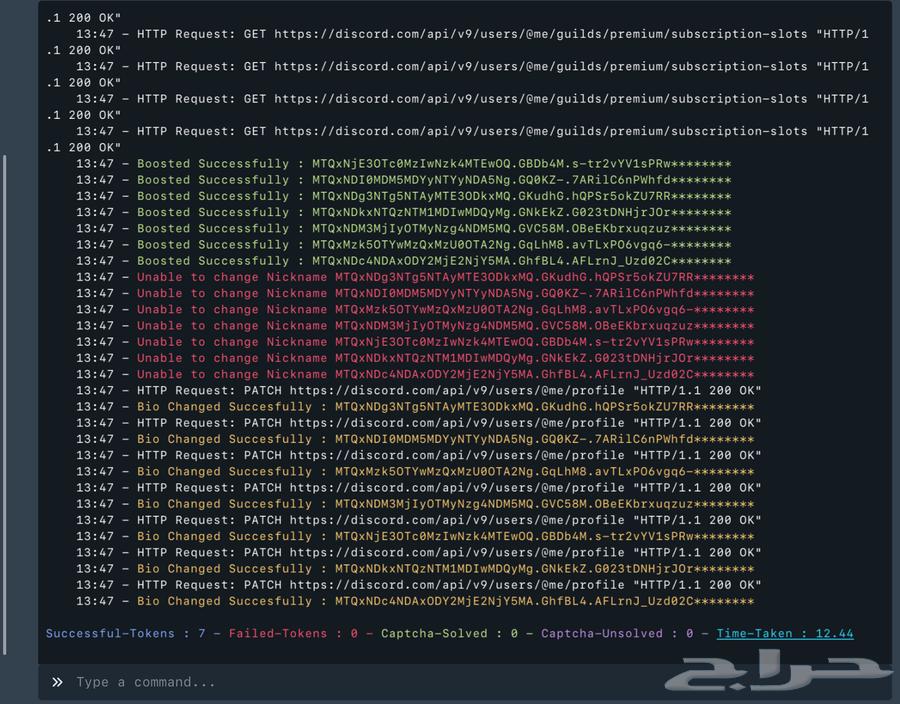Click the >> command prompt icon
This screenshot has width=900, height=704.
pos(57,682)
